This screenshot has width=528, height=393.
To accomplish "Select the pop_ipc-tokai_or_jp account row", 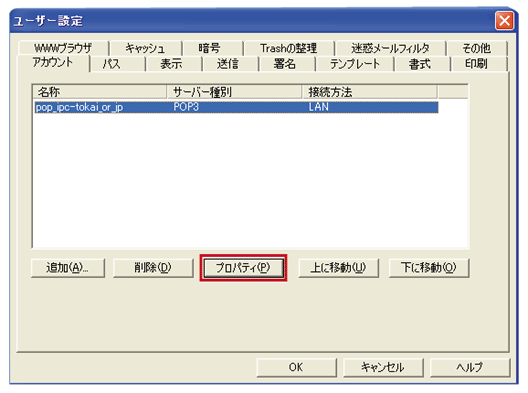I will click(x=236, y=107).
